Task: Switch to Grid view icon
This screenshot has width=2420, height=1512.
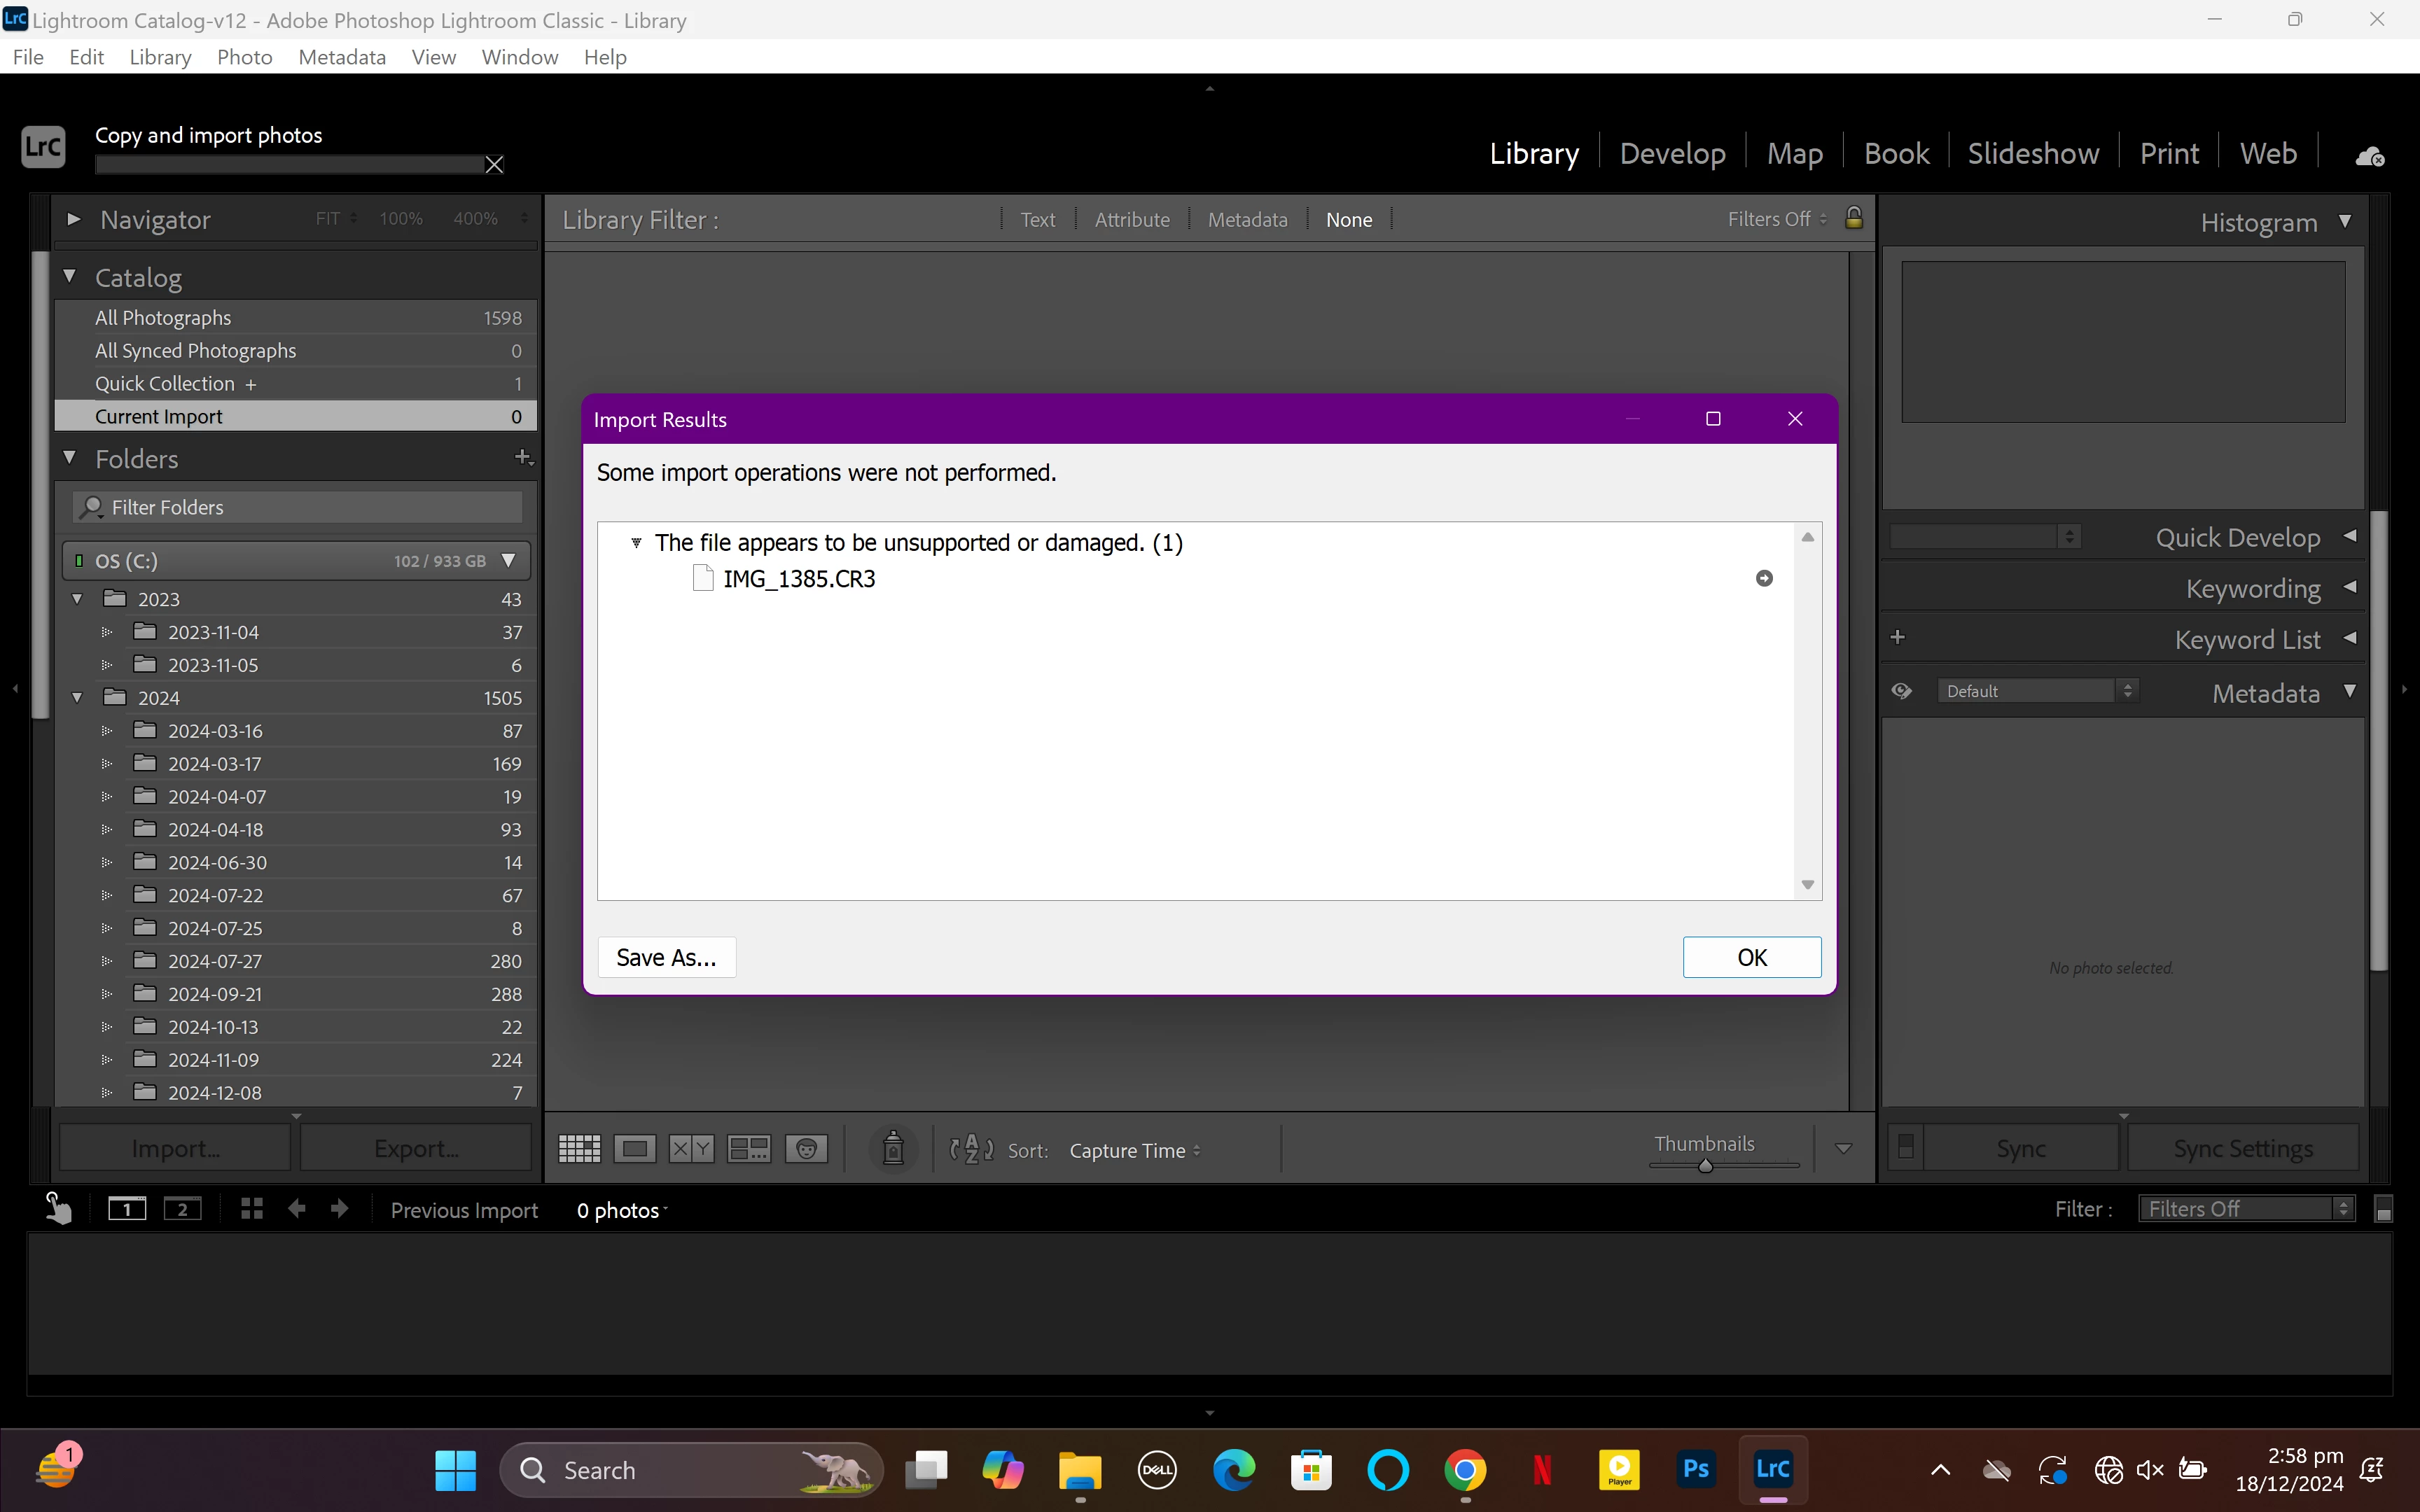Action: click(x=579, y=1149)
